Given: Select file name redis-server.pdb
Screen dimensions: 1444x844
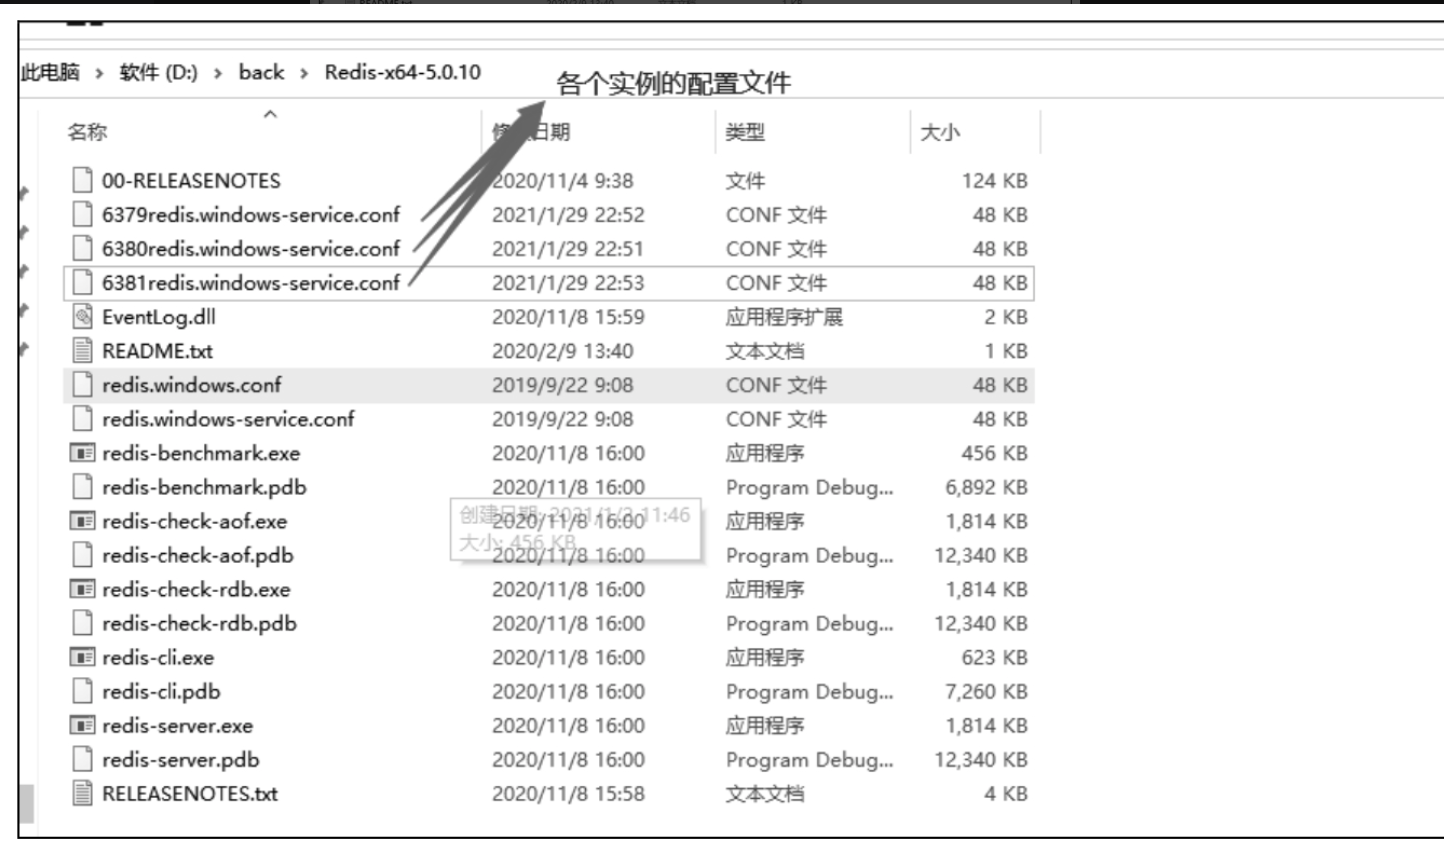Looking at the screenshot, I should (180, 759).
